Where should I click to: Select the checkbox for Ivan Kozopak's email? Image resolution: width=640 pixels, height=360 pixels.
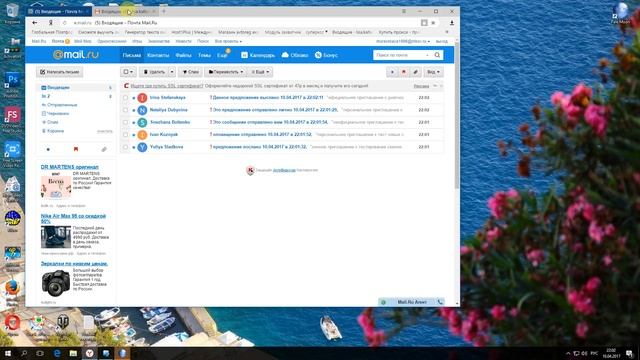click(x=125, y=134)
